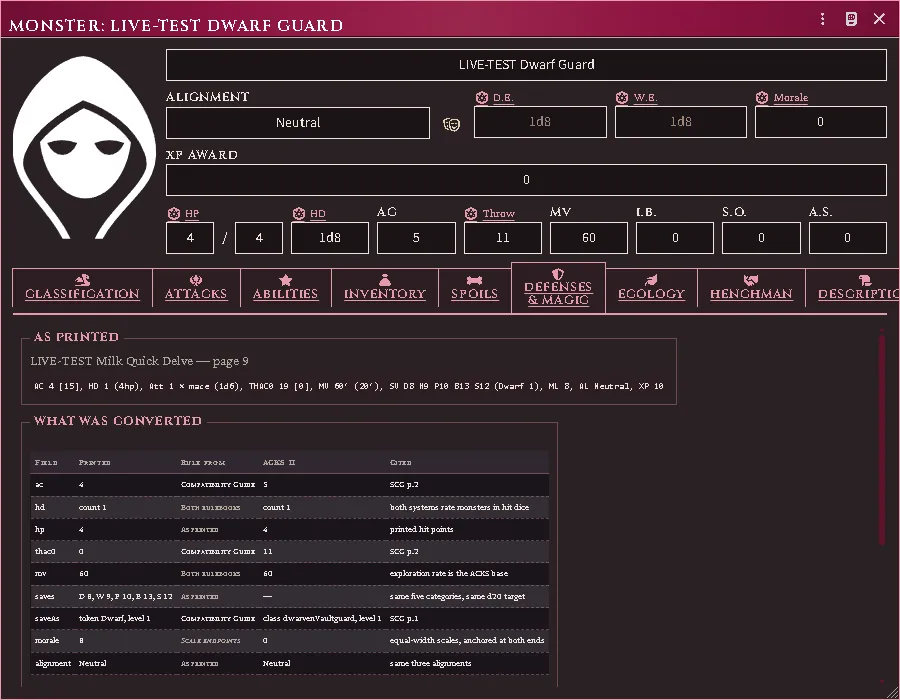Click the saves row printed values

126,596
